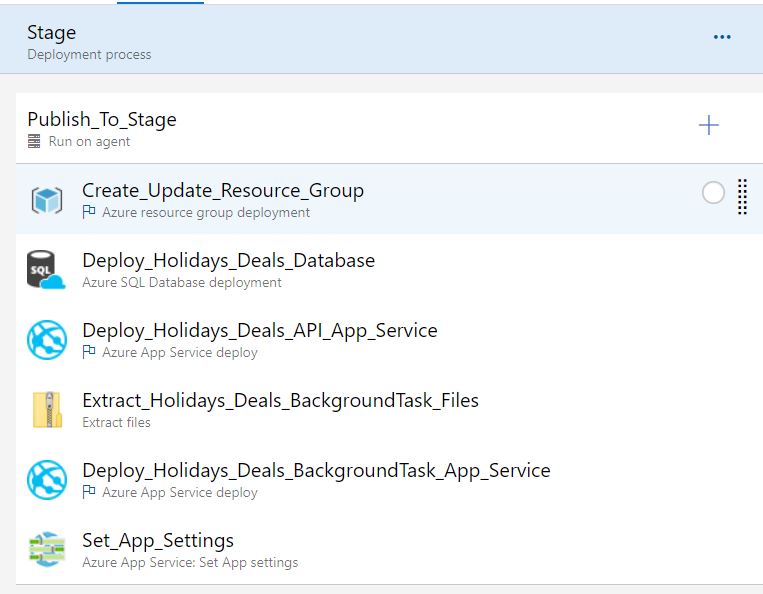The image size is (763, 594).
Task: Grab the dotted drag handle on Create_Update_Resource_Group
Action: (742, 197)
